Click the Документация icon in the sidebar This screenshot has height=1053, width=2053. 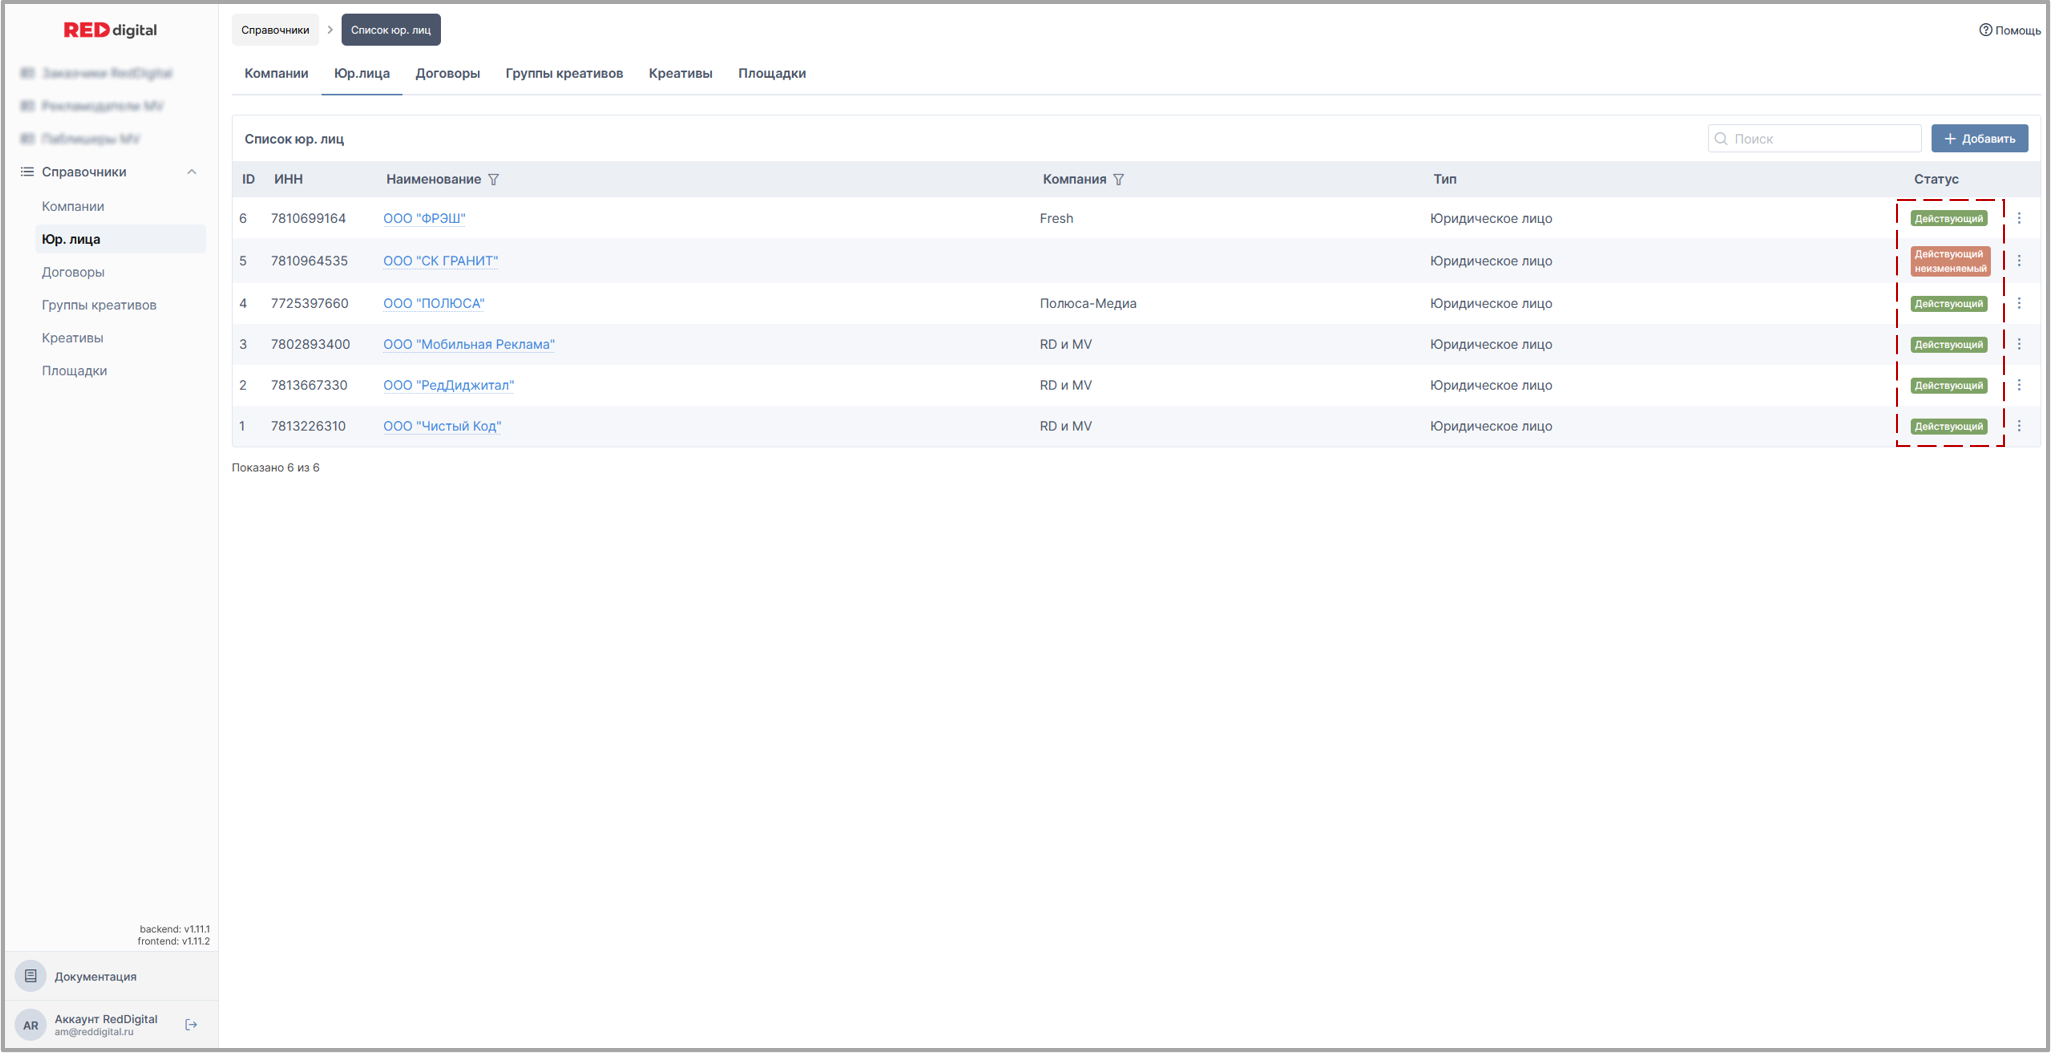point(31,976)
